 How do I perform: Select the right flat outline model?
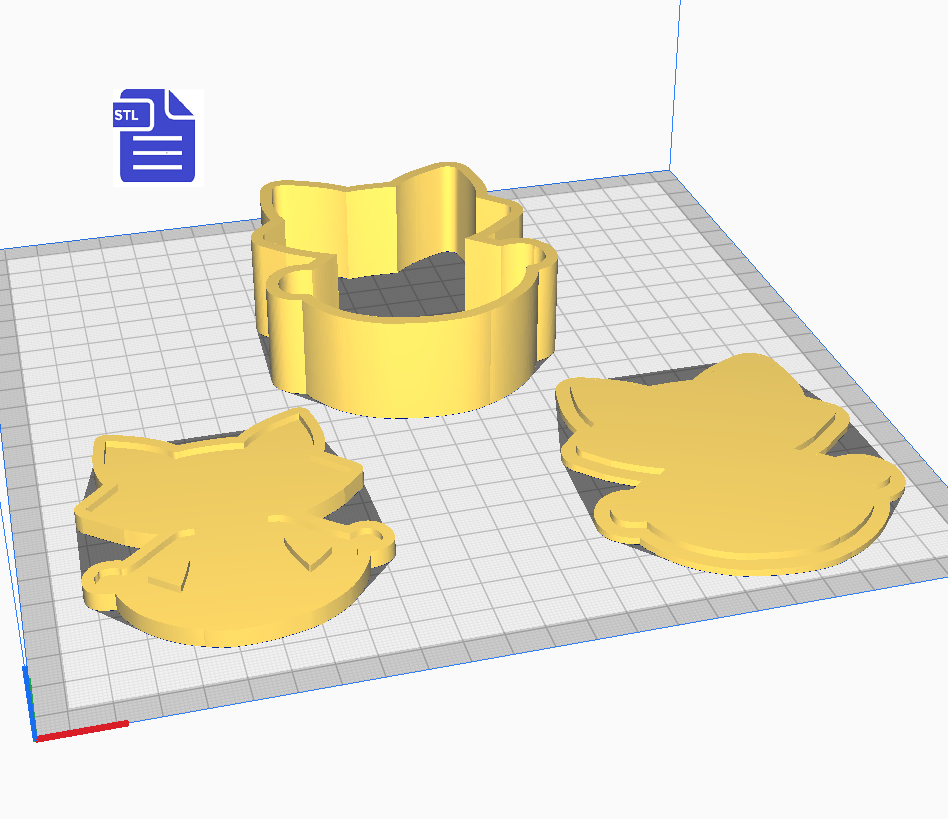click(730, 480)
